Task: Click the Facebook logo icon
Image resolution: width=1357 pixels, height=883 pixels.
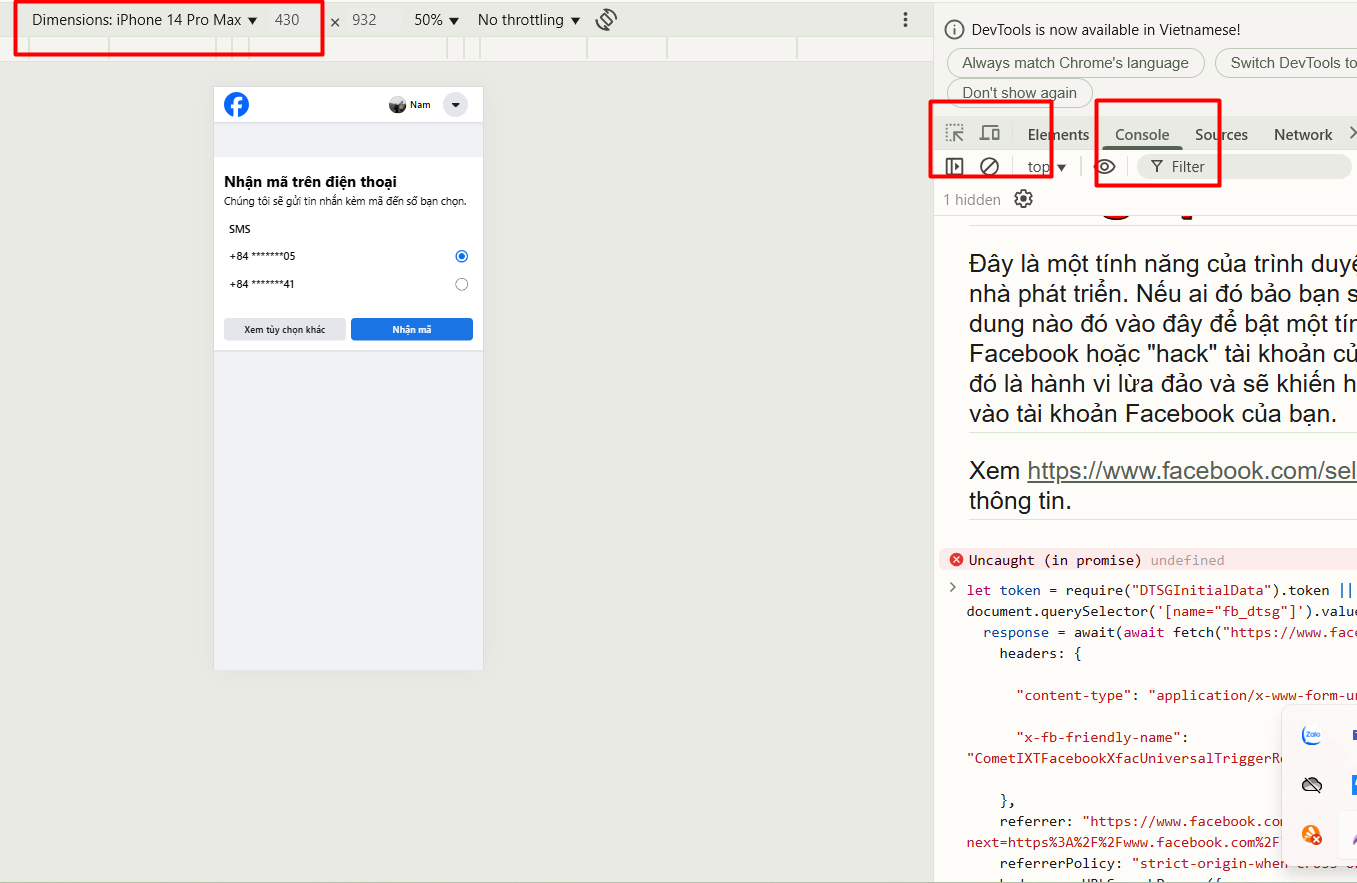Action: (237, 105)
